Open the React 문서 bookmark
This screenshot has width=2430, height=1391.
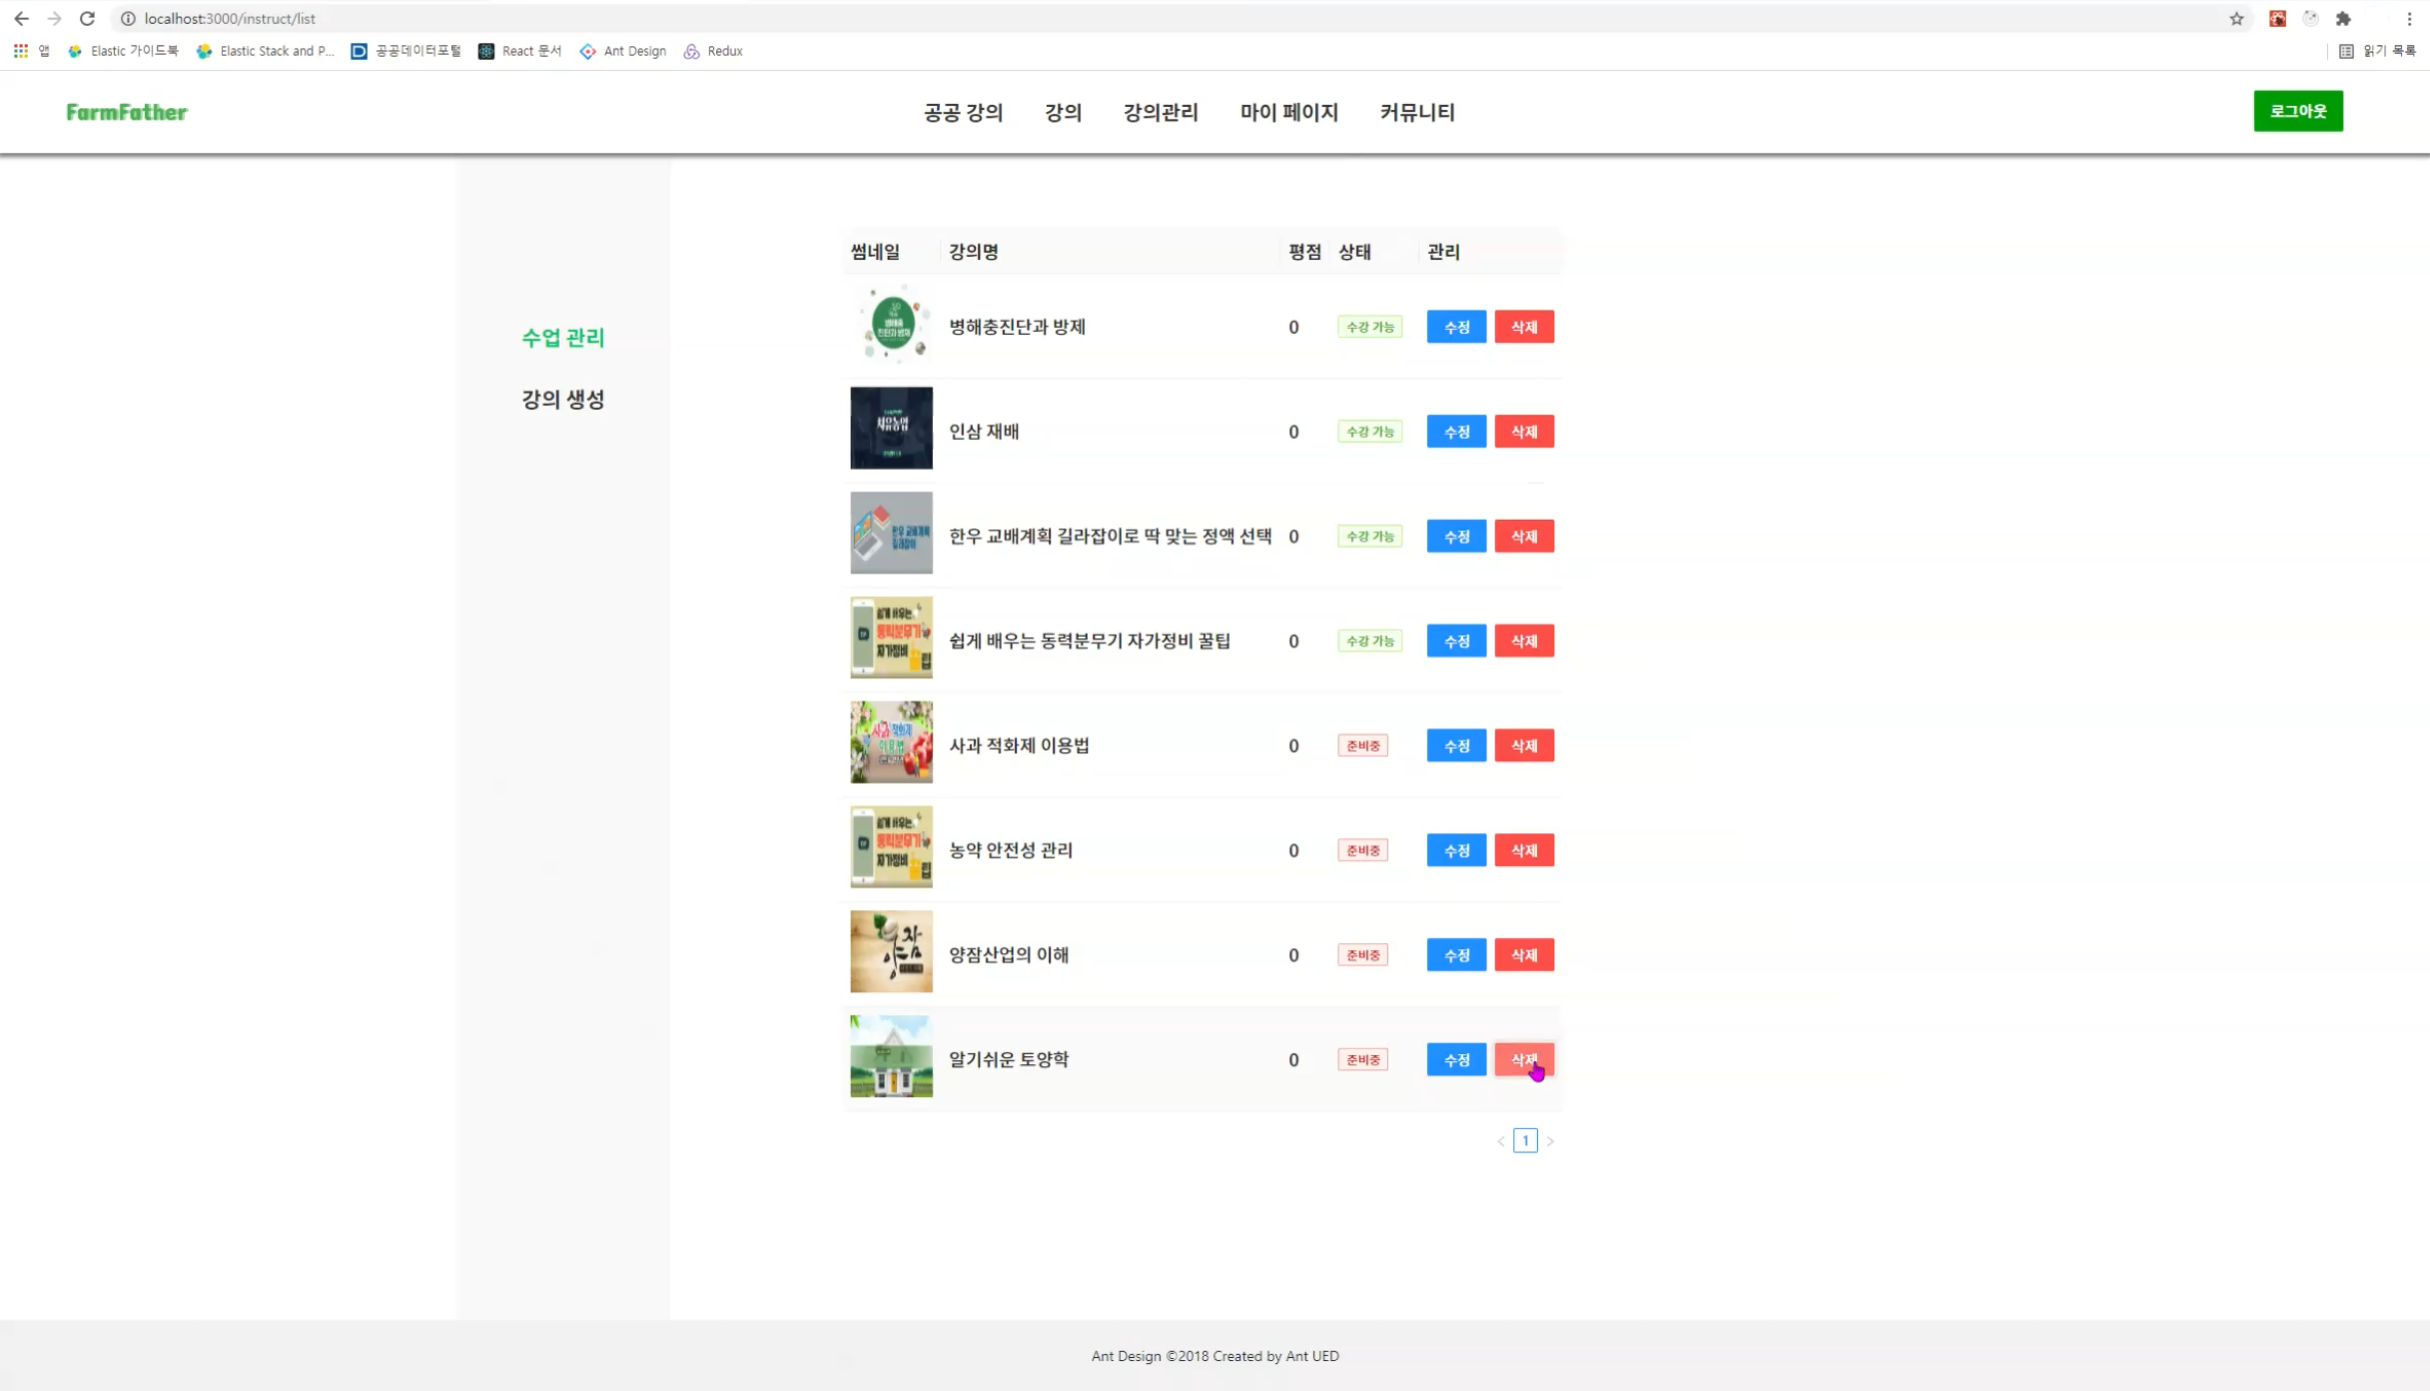pyautogui.click(x=520, y=51)
